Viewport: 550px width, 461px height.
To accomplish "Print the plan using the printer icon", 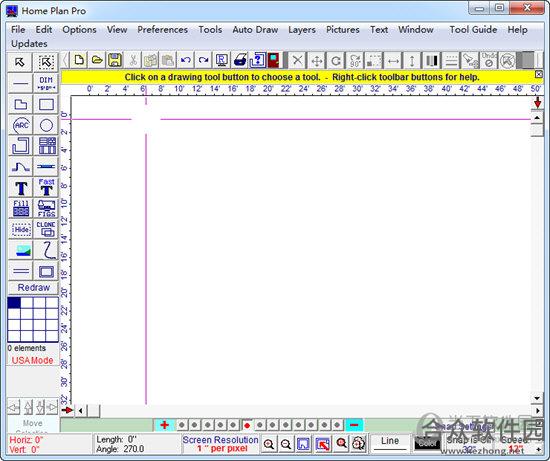I will (x=240, y=60).
